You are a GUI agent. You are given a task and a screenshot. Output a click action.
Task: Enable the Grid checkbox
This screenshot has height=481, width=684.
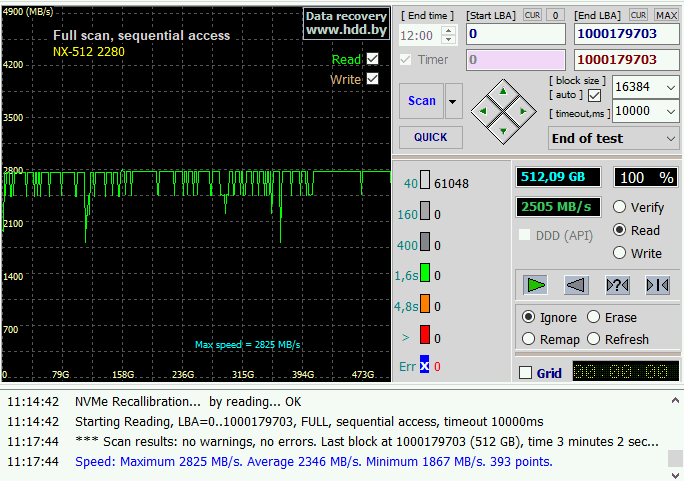click(526, 373)
